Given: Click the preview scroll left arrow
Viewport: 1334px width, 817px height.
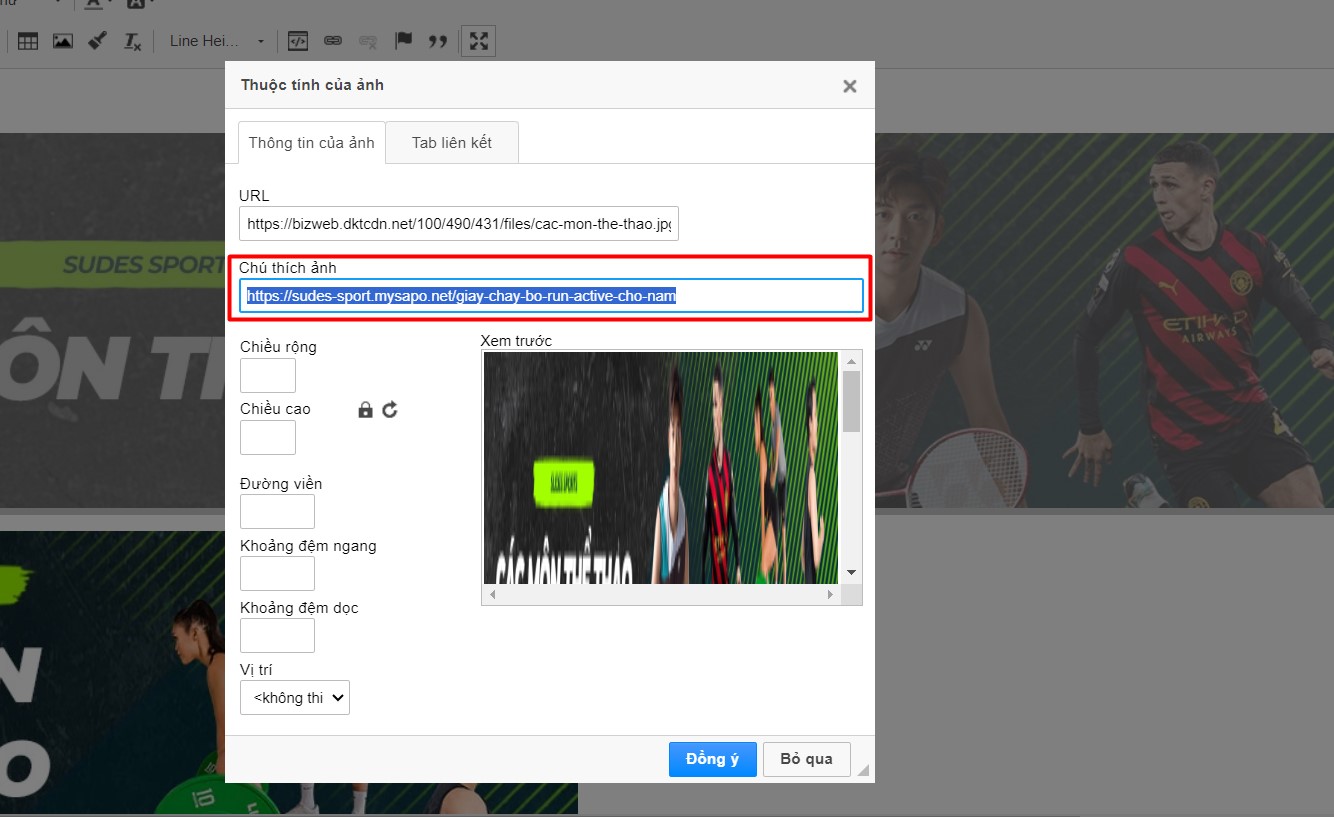Looking at the screenshot, I should tap(492, 594).
